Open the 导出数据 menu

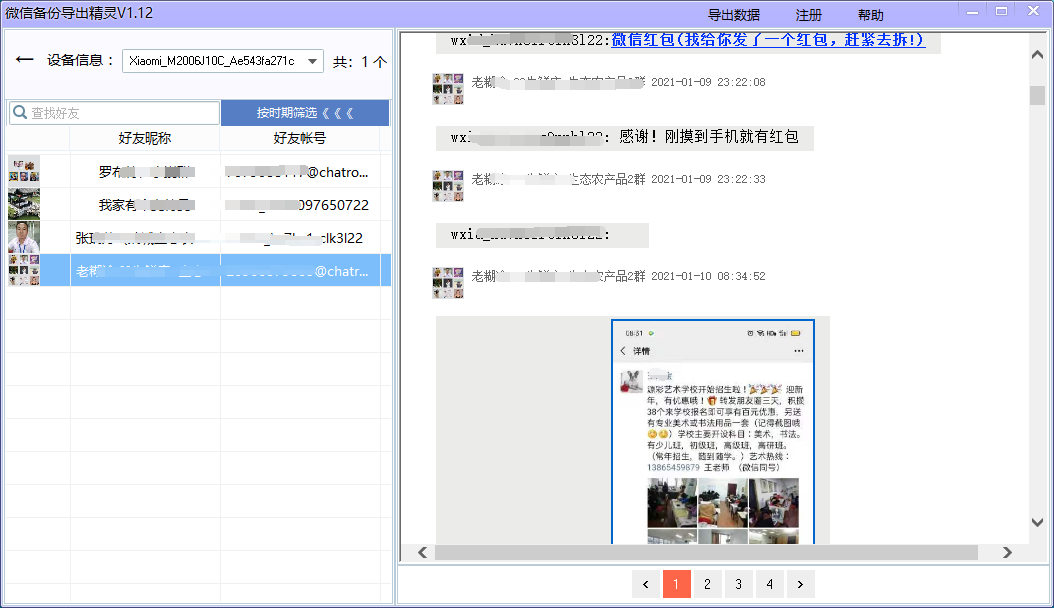click(734, 15)
